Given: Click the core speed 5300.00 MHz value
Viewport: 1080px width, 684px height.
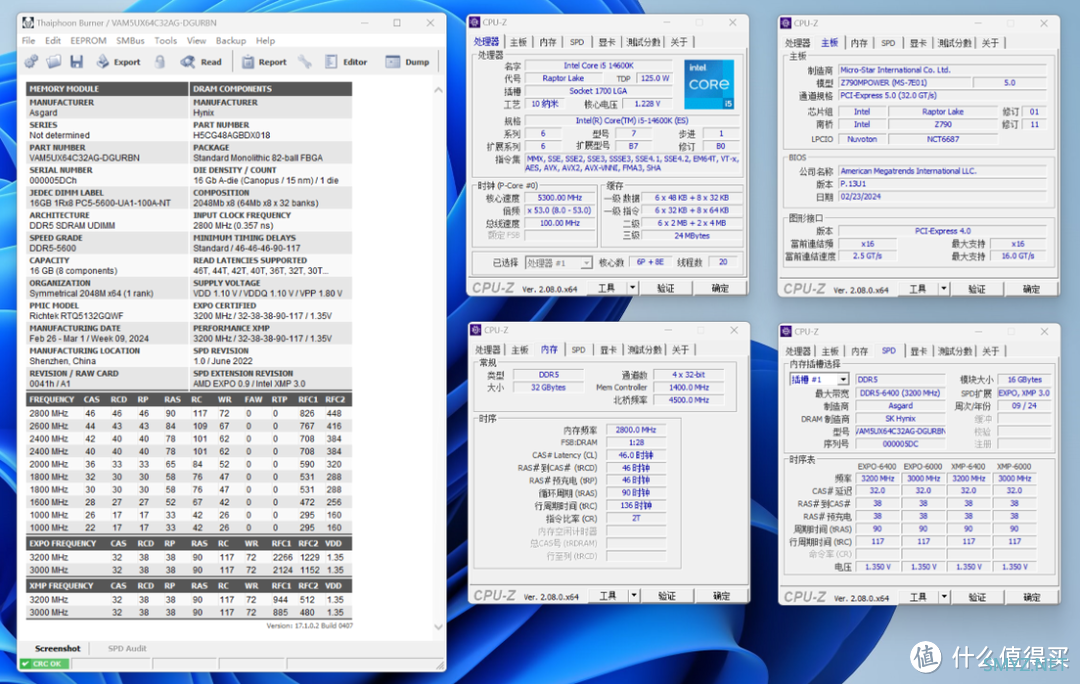Looking at the screenshot, I should (x=560, y=198).
